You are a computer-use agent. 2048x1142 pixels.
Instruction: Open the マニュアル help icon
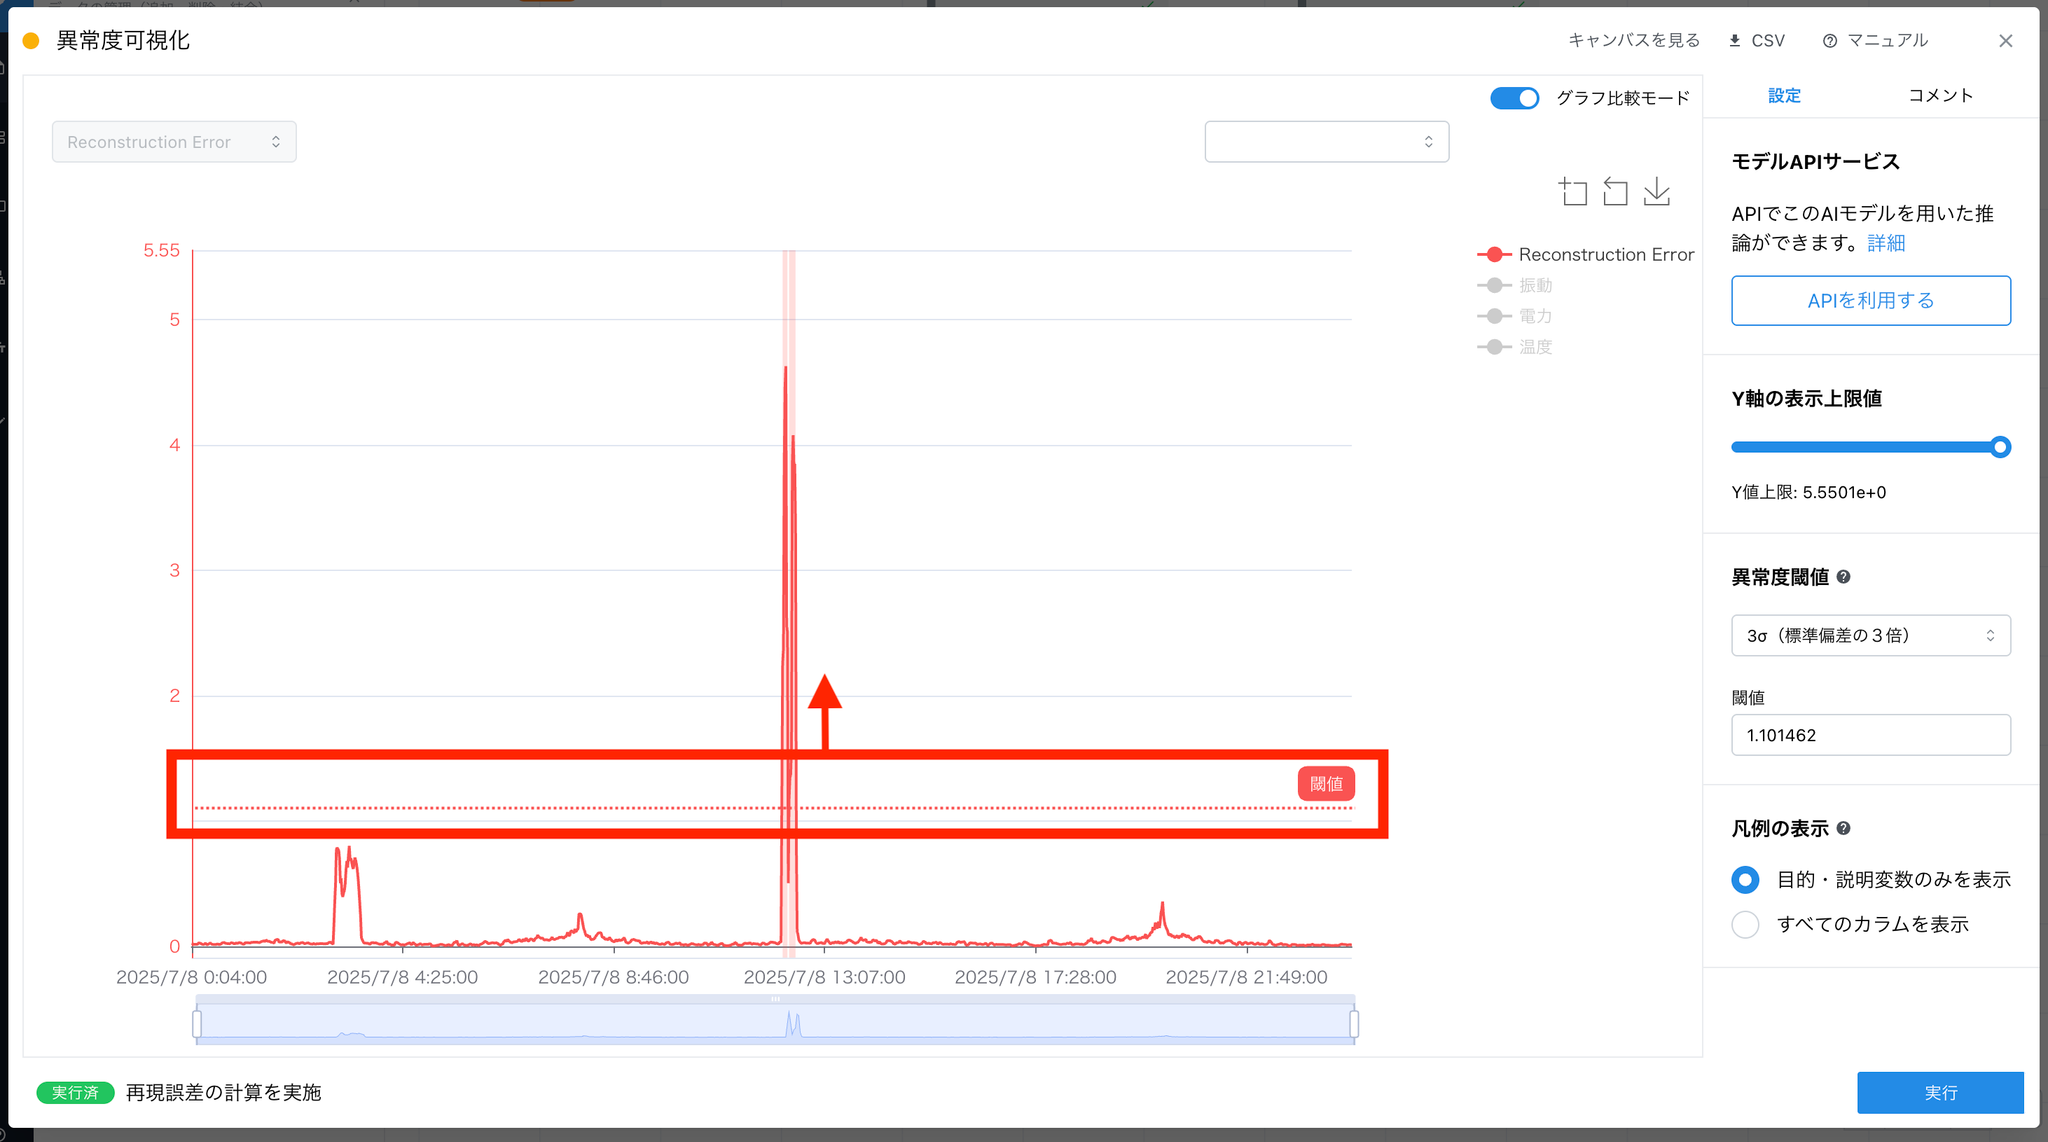pos(1830,41)
